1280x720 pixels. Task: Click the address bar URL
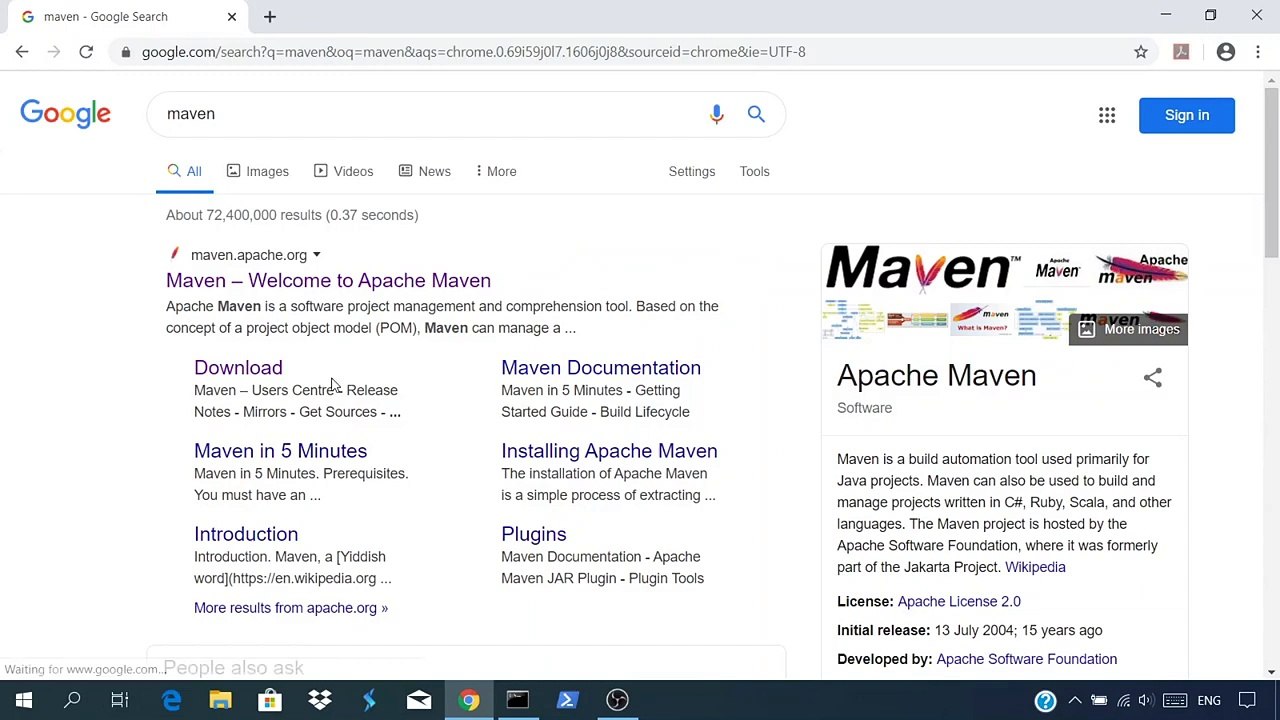click(473, 52)
